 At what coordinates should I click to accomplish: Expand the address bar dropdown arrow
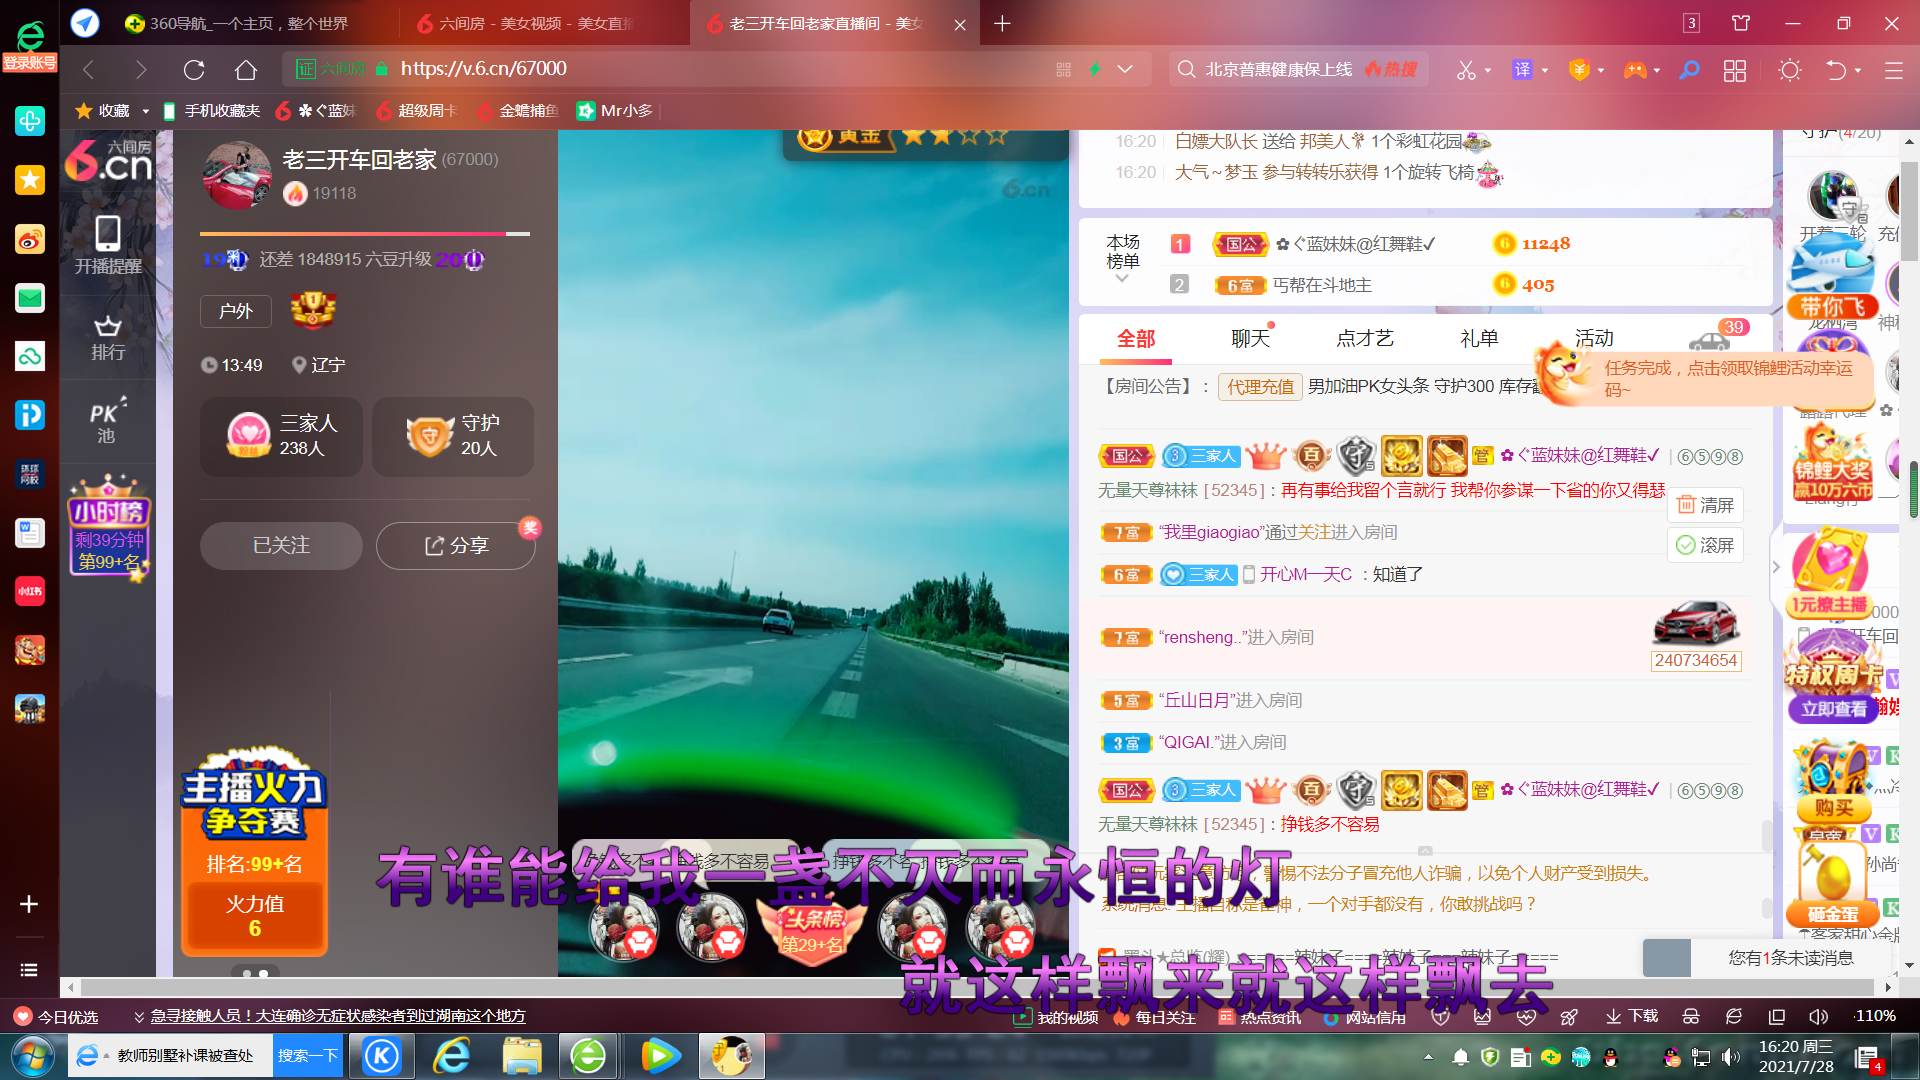coord(1125,69)
